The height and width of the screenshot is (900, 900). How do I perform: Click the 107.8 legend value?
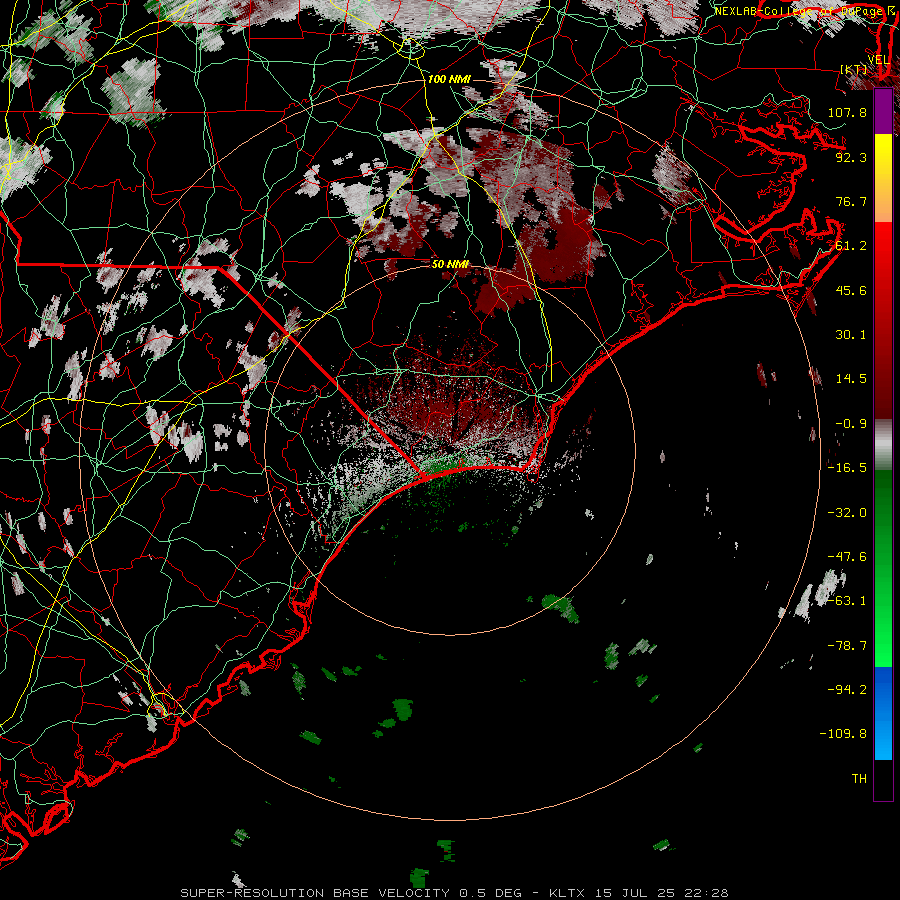click(847, 112)
